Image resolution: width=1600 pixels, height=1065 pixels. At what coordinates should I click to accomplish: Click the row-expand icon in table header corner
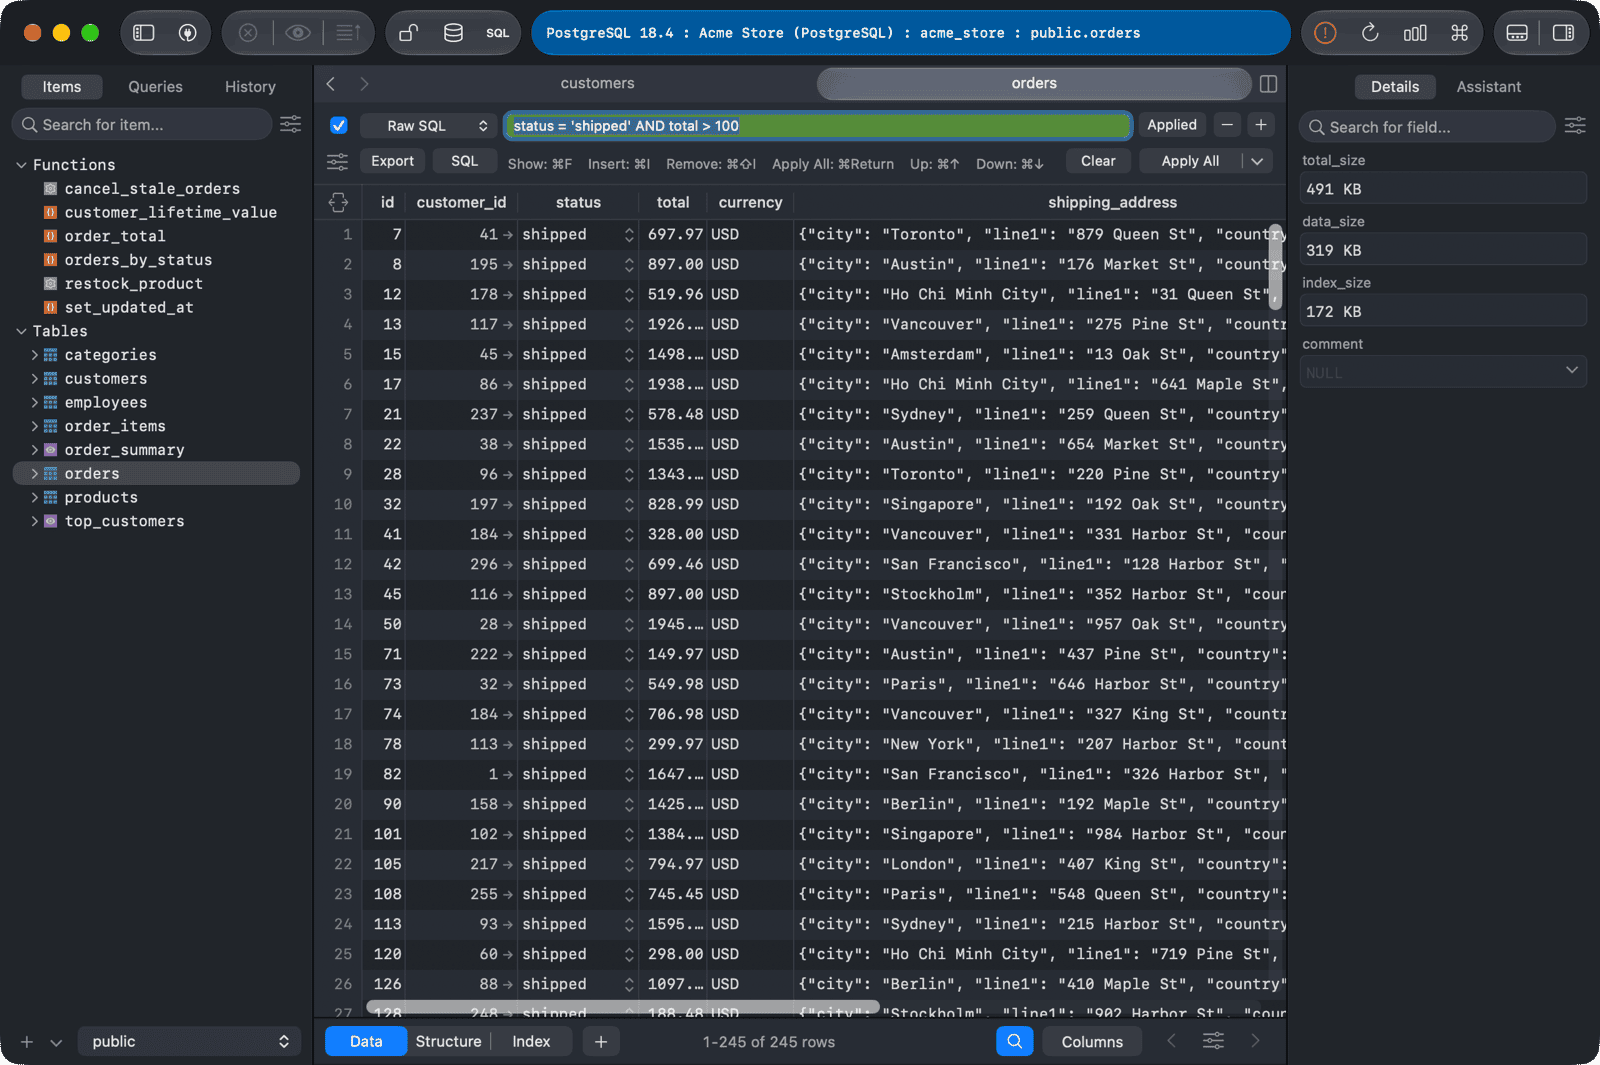pyautogui.click(x=338, y=202)
